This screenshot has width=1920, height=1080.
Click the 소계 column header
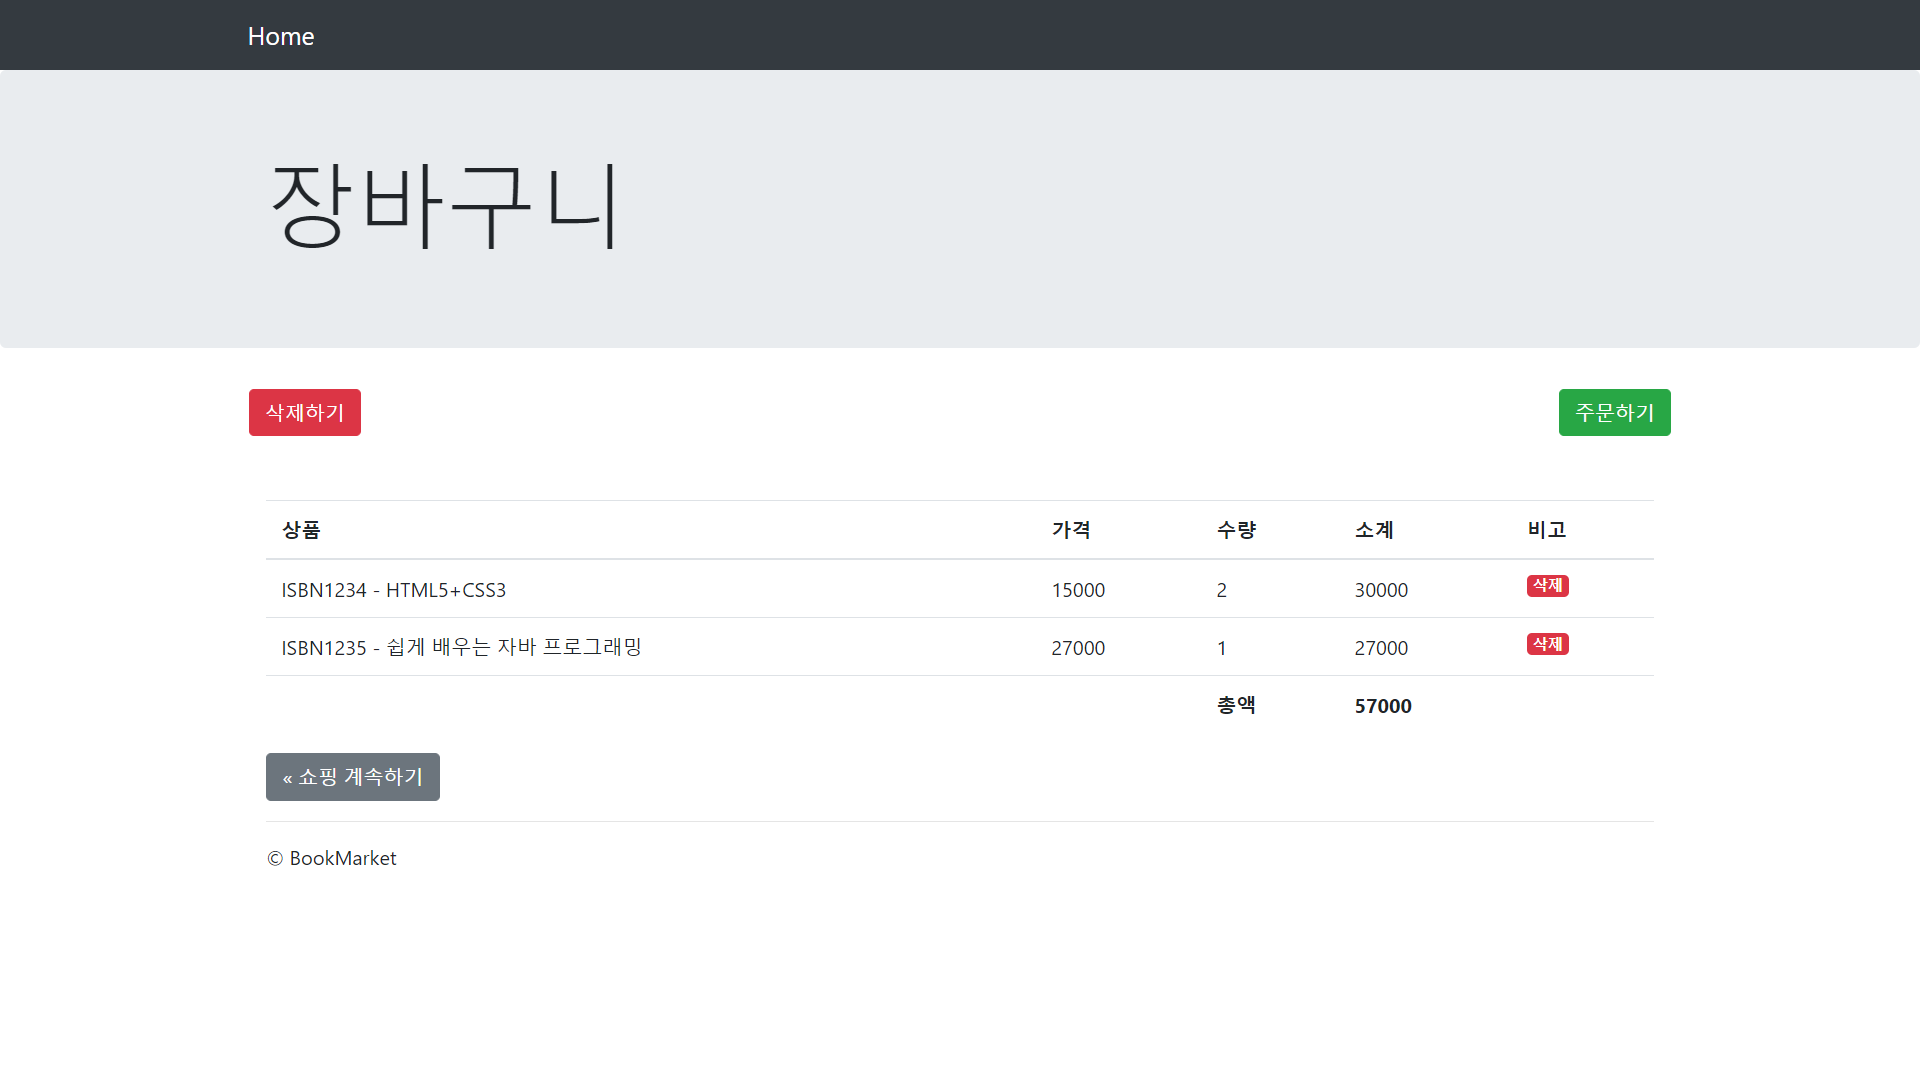[1374, 530]
